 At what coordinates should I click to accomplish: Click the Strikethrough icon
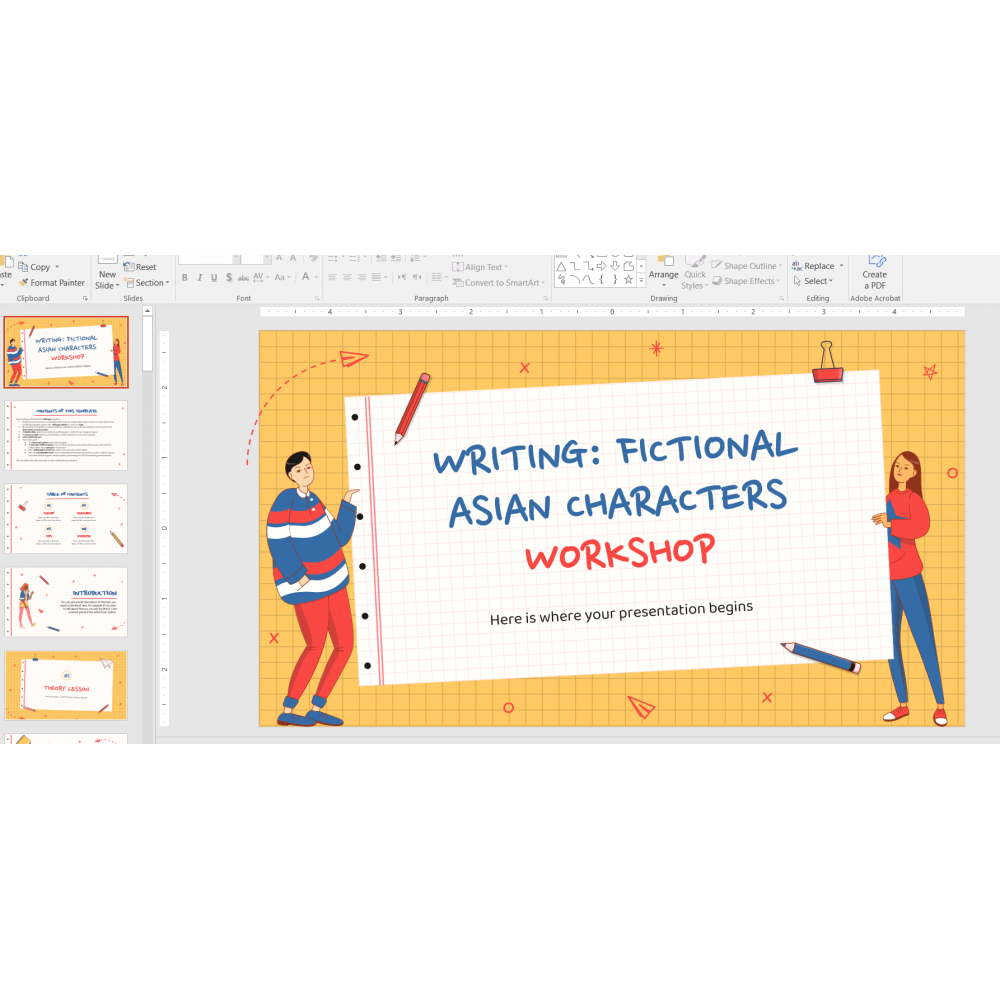(244, 278)
